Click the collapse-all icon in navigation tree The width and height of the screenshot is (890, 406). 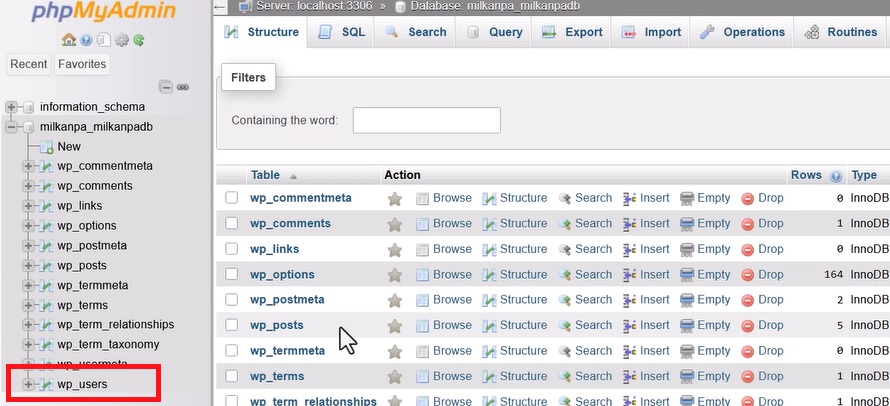pos(166,87)
